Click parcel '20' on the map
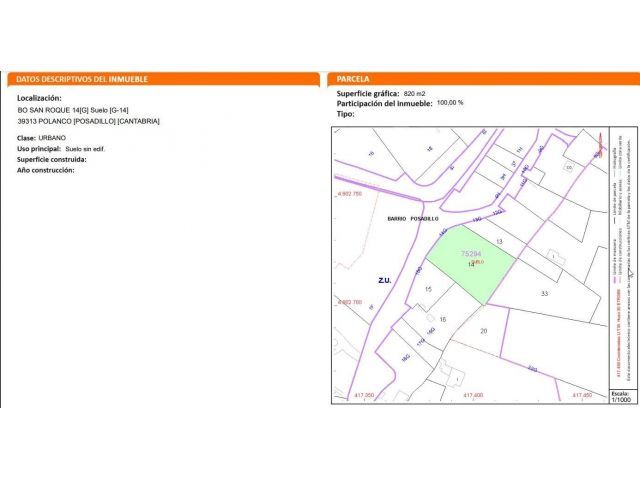This screenshot has height=480, width=640. [x=484, y=331]
